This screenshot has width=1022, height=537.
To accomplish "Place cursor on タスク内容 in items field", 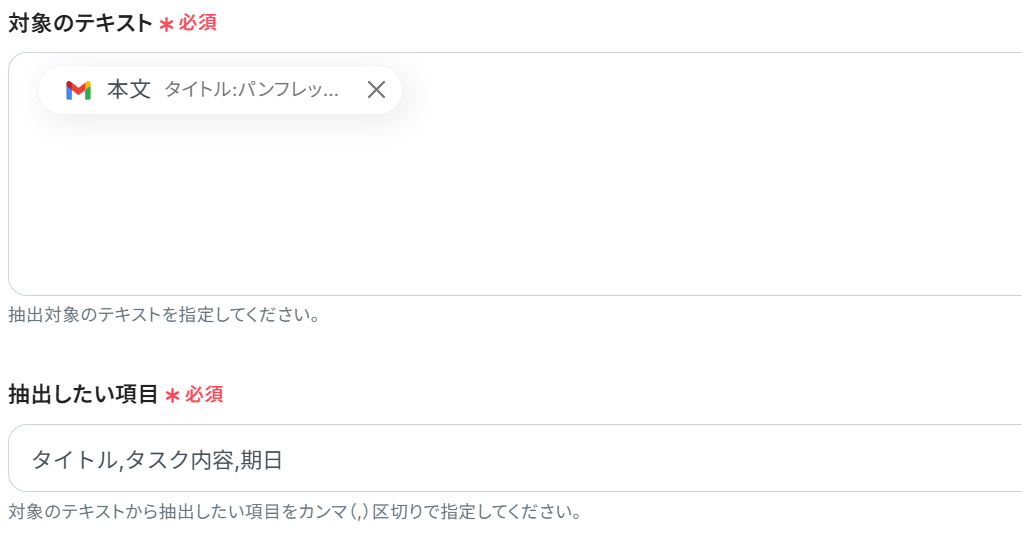I will pyautogui.click(x=180, y=460).
